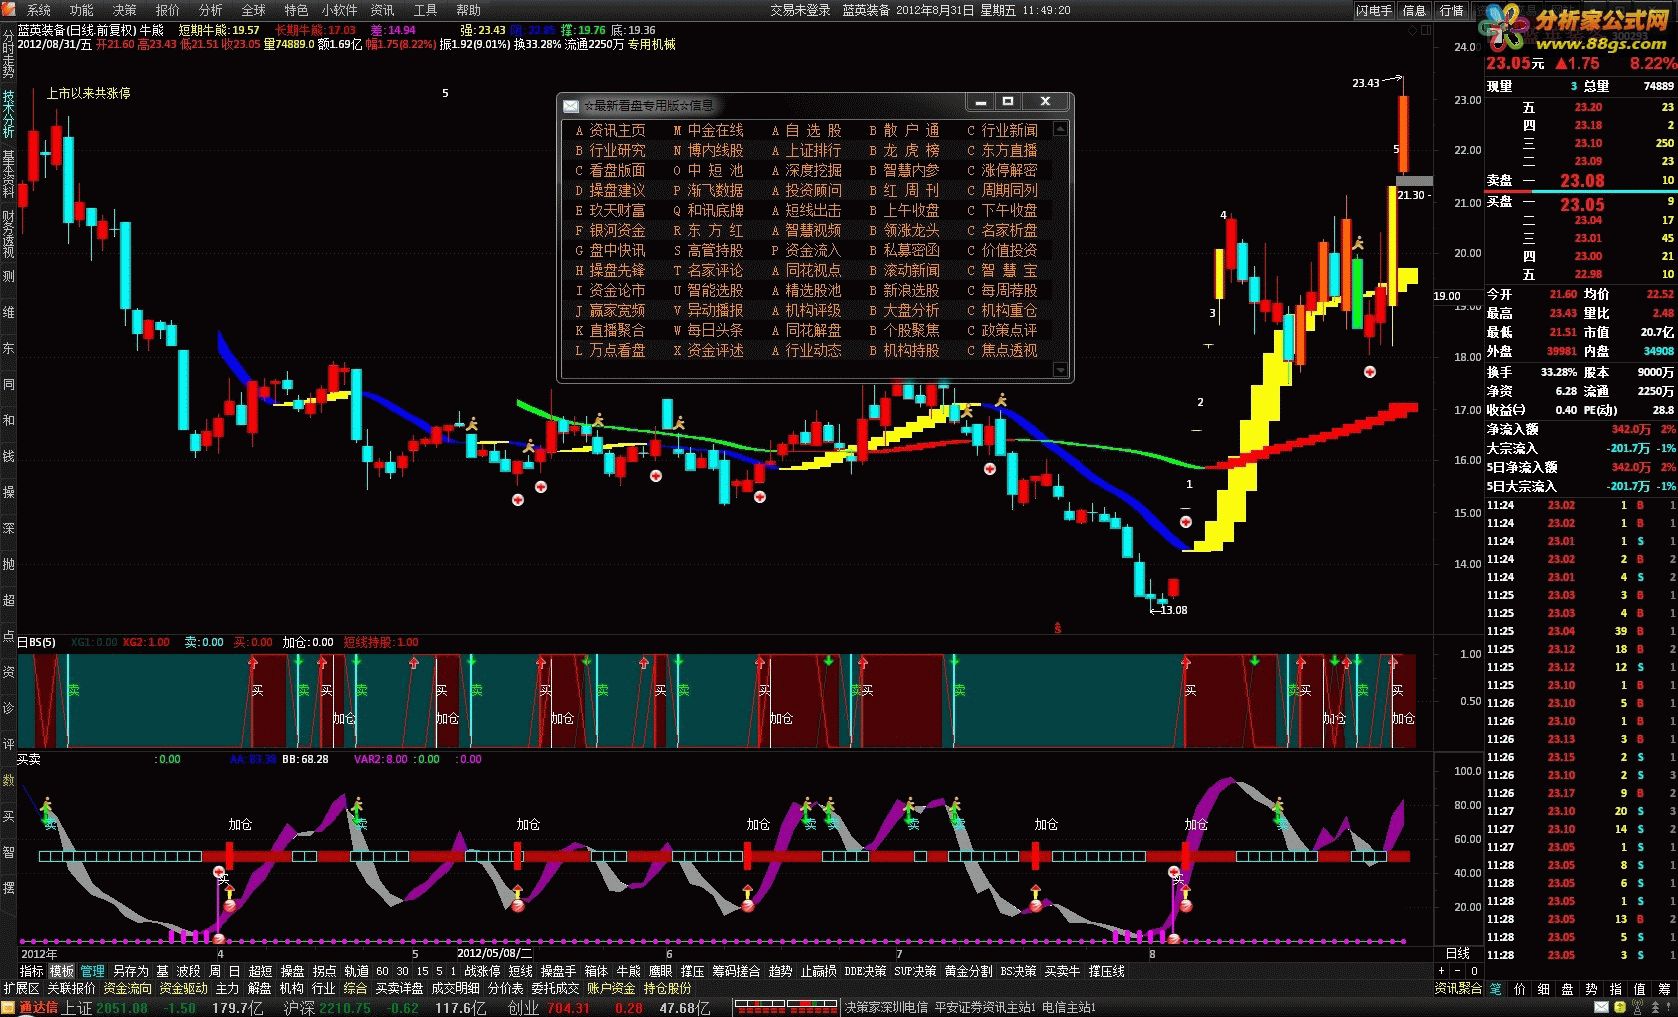
Task: Click the minus zoom button under 日线
Action: (1457, 971)
